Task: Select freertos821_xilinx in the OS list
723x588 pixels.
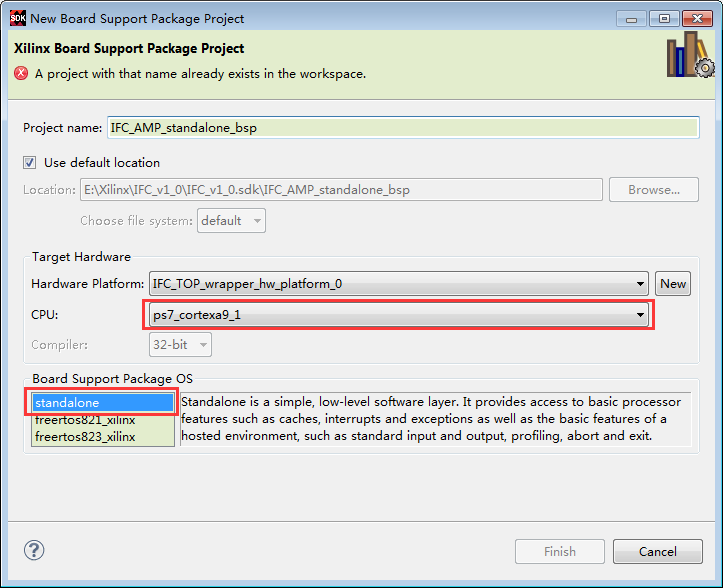Action: [x=103, y=420]
